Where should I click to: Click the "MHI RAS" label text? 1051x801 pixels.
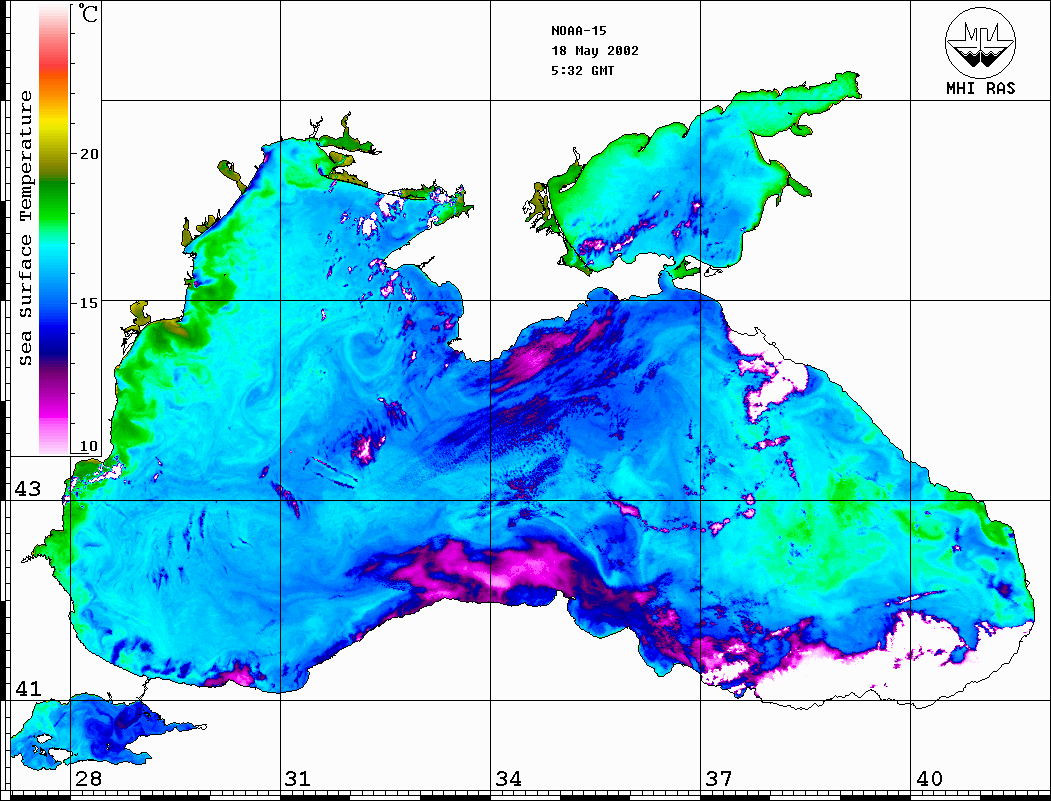(981, 88)
